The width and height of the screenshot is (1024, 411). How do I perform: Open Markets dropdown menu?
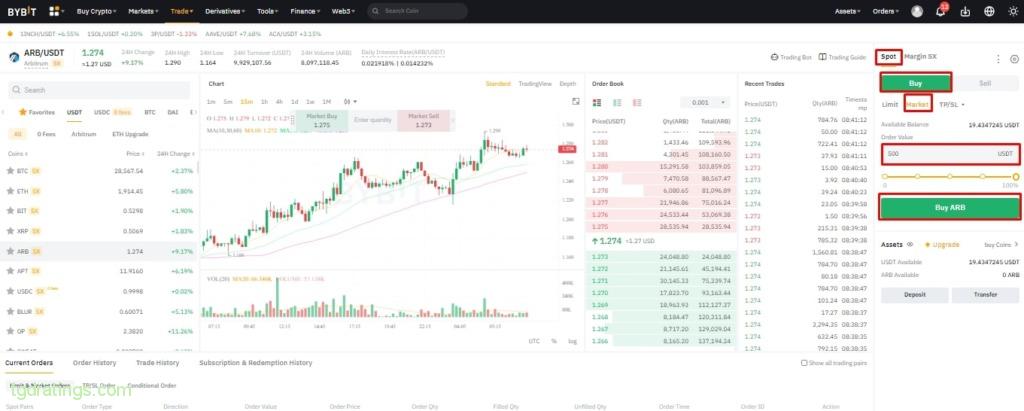pyautogui.click(x=144, y=11)
